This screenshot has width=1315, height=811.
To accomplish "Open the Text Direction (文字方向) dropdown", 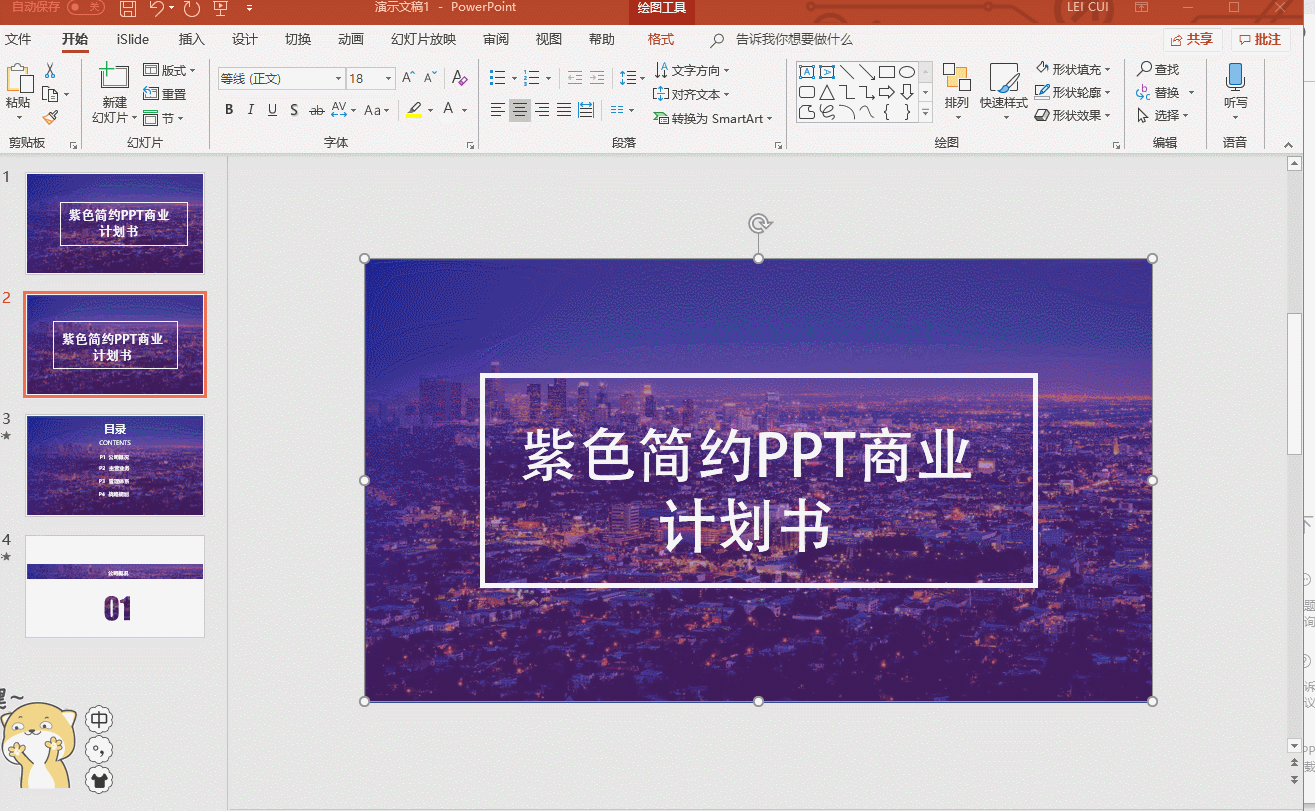I will point(692,70).
